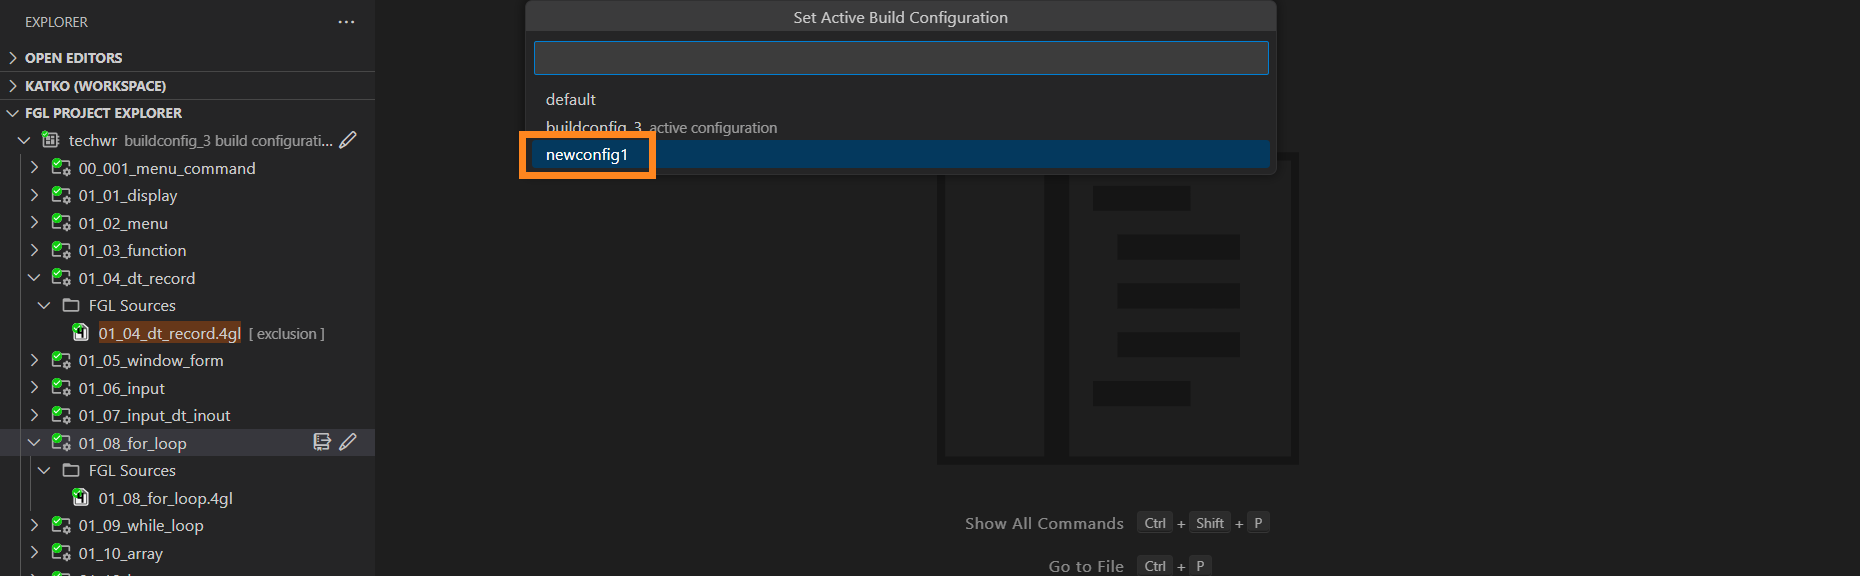Collapse the 01_08_for_loop node
This screenshot has width=1860, height=576.
[x=34, y=443]
